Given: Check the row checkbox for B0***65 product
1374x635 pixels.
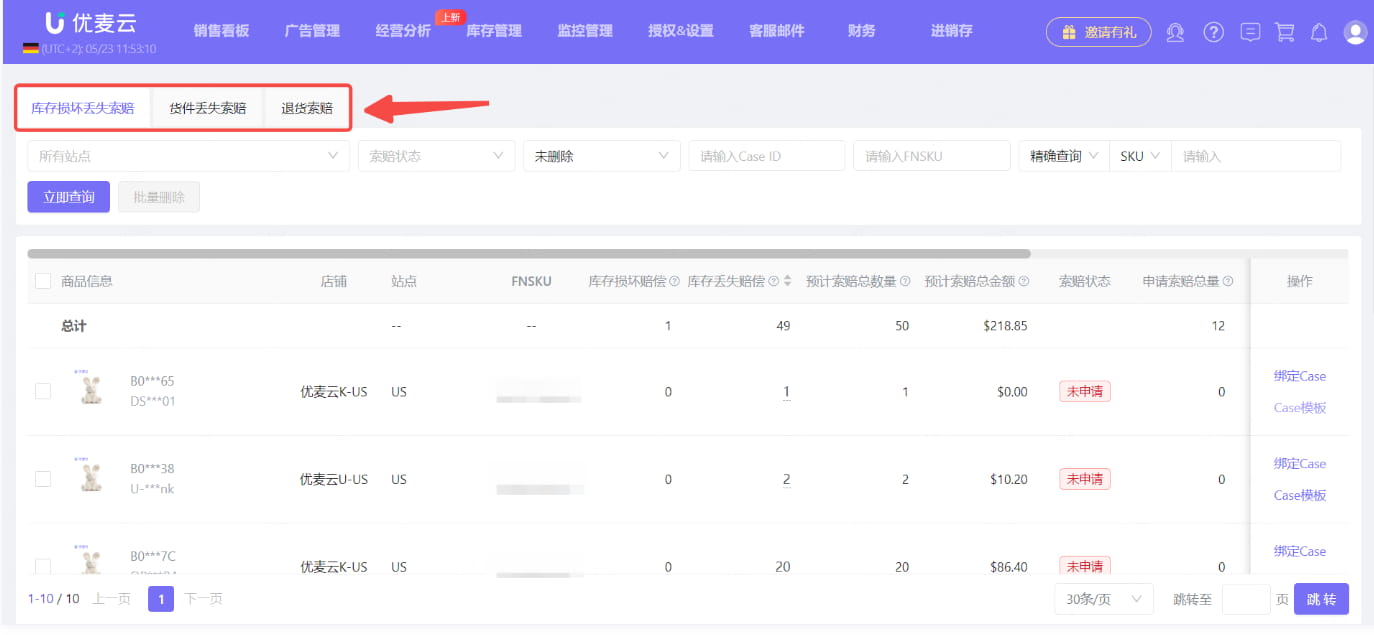Looking at the screenshot, I should pos(43,392).
